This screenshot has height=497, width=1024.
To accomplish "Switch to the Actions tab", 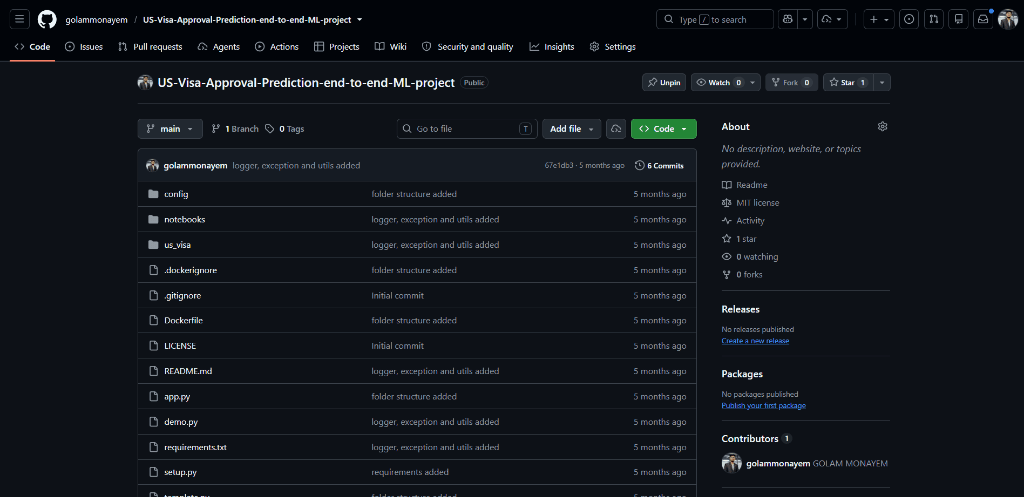I will pos(277,46).
